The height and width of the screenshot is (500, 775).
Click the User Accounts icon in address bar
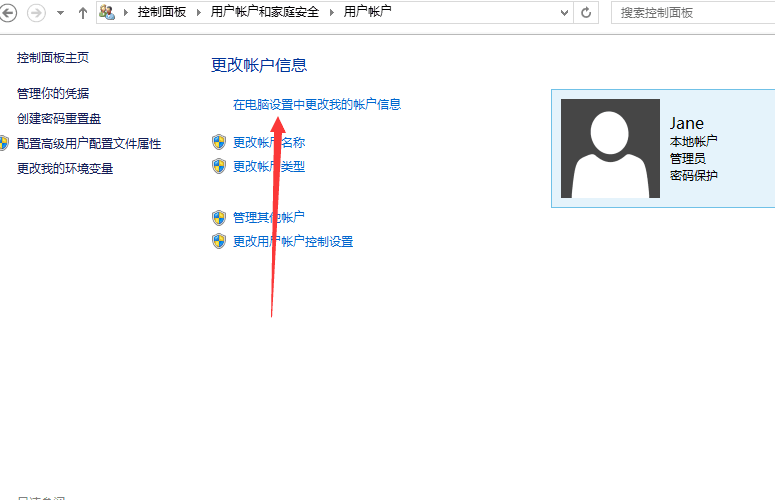tap(107, 12)
